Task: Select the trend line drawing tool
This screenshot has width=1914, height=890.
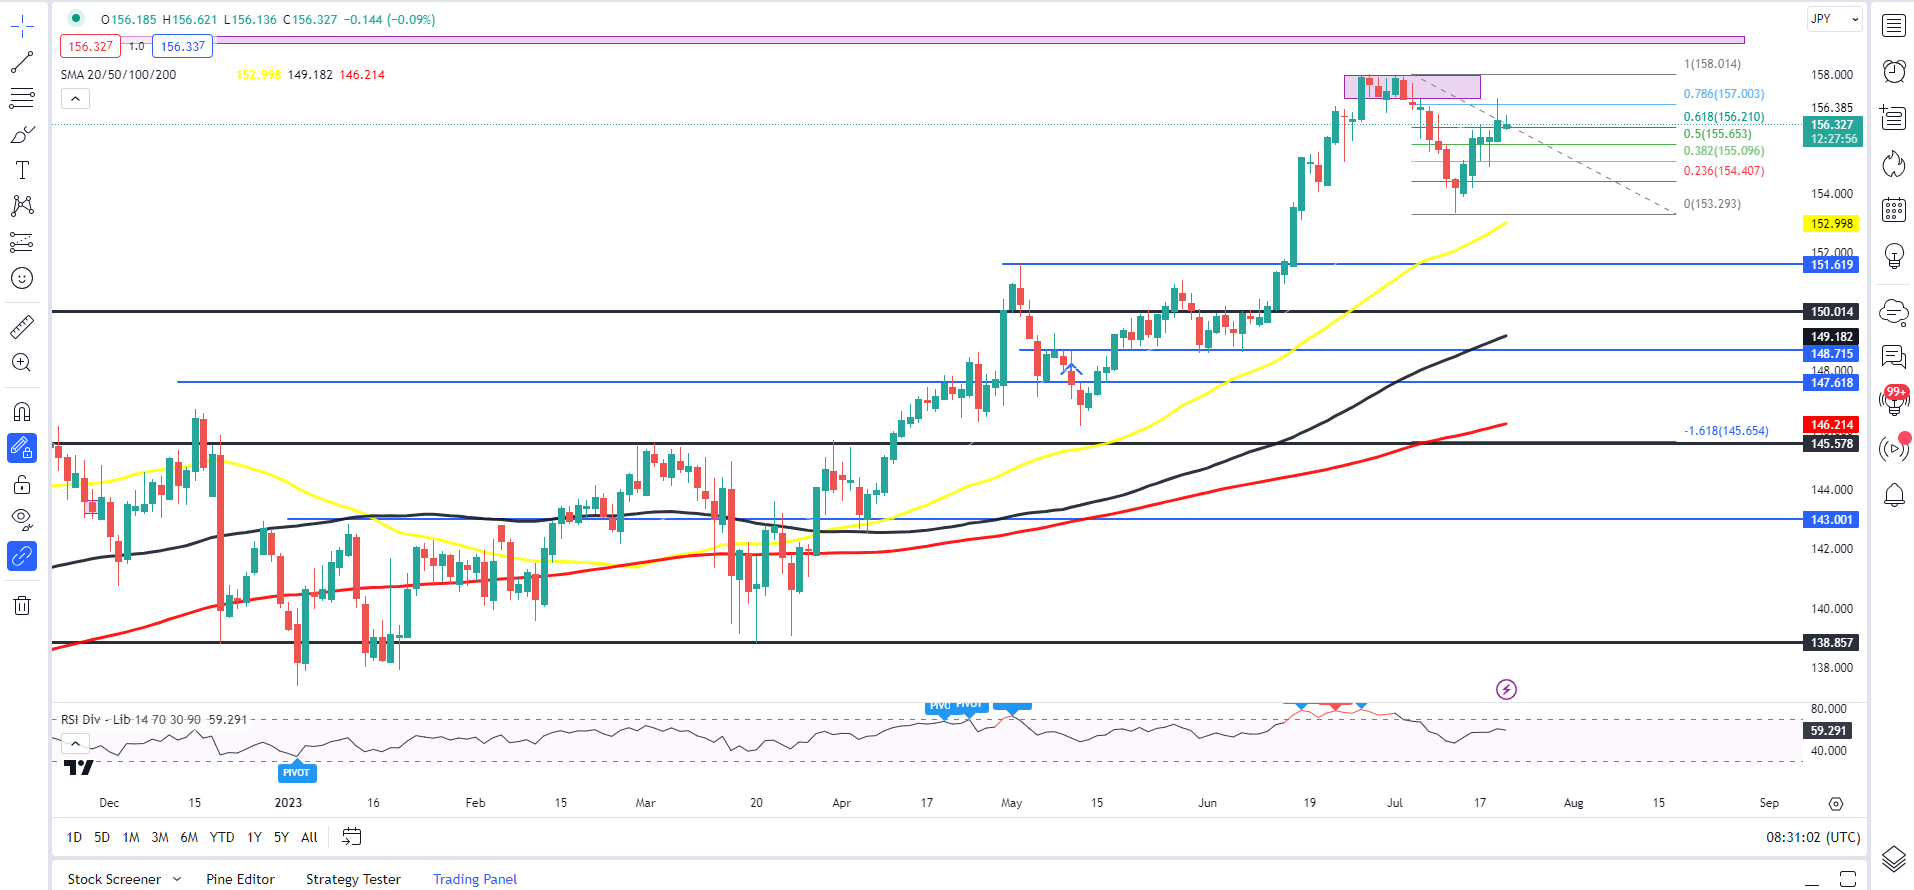Action: 22,62
